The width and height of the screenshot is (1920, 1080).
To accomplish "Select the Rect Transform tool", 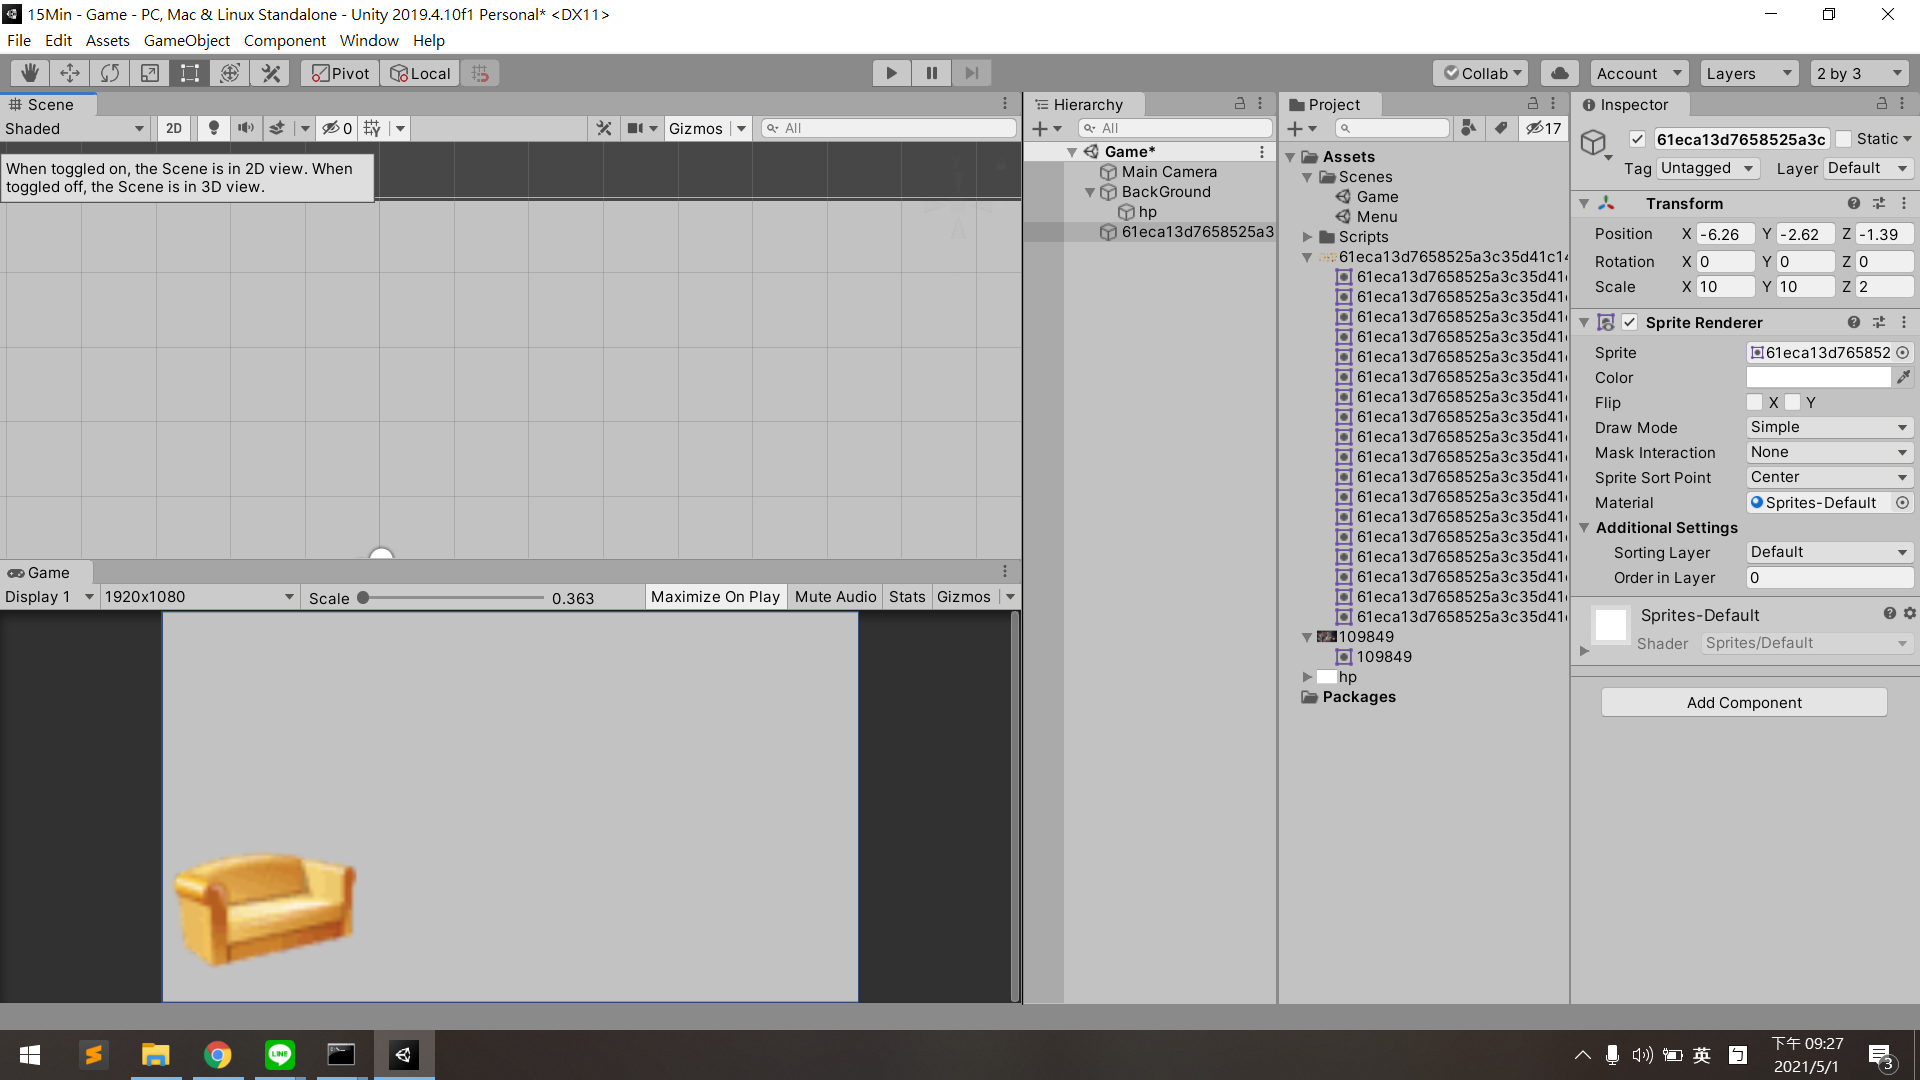I will (x=190, y=73).
